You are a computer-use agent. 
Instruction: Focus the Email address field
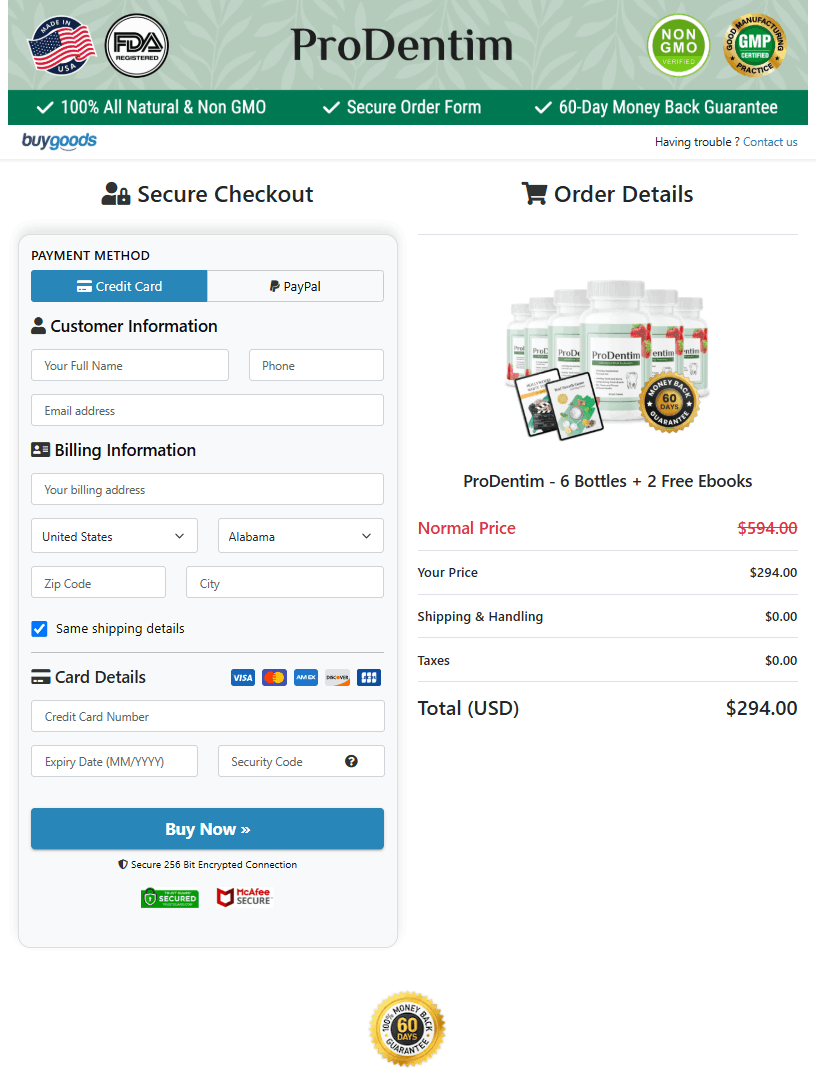point(207,410)
